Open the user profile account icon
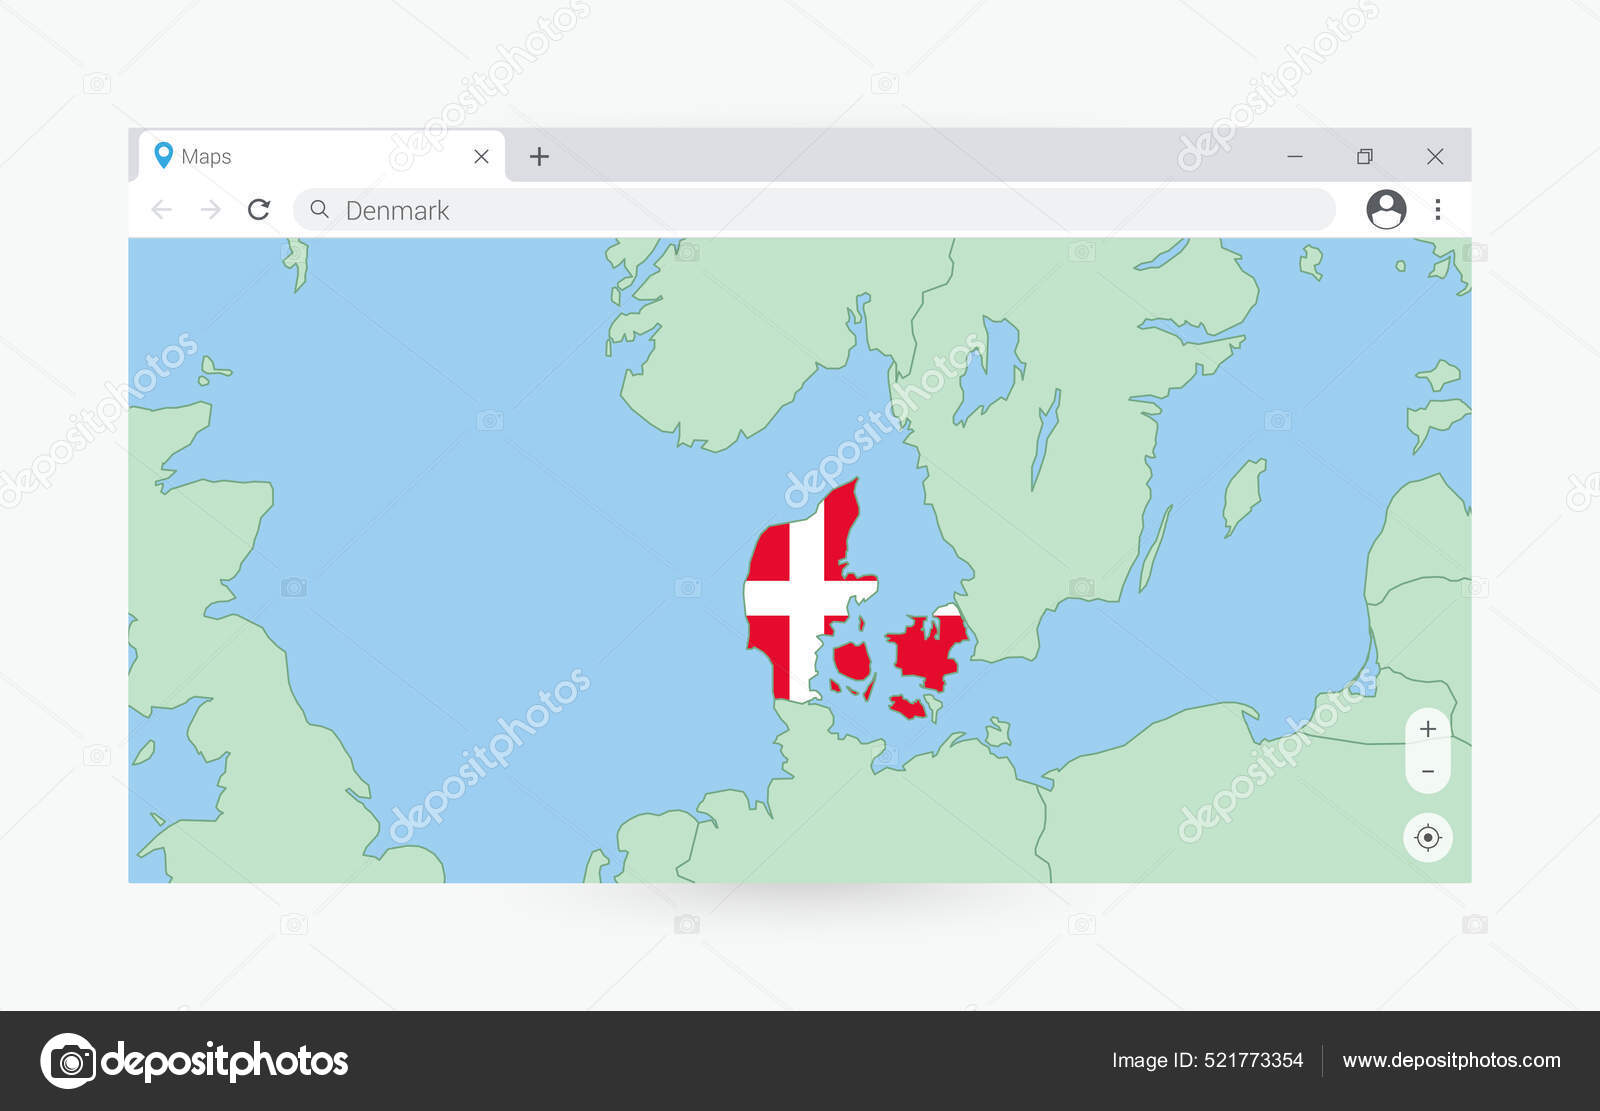Image resolution: width=1600 pixels, height=1111 pixels. (1389, 210)
